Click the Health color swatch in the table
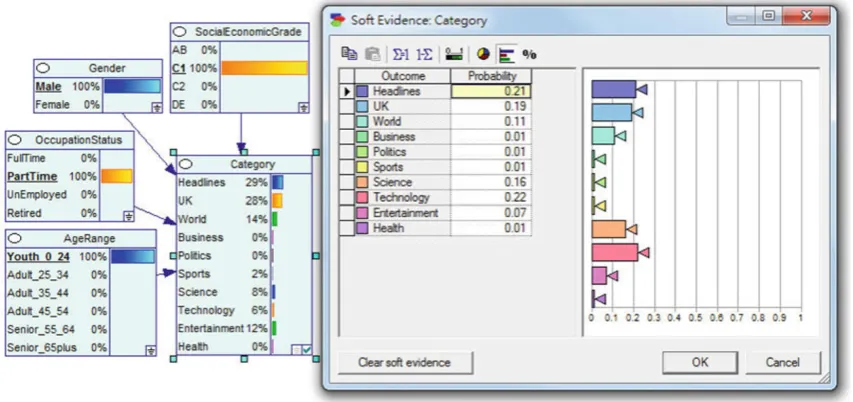853x402 pixels. coord(362,228)
